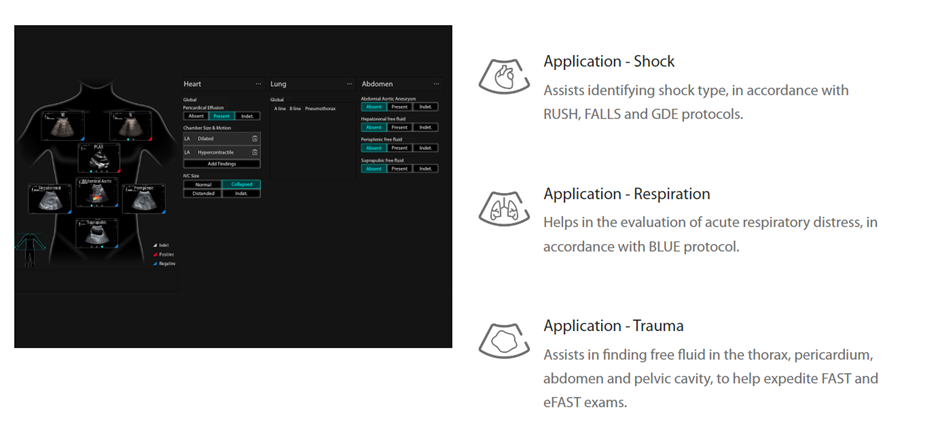The height and width of the screenshot is (431, 940).
Task: Click the Heart panel title
Action: [x=192, y=84]
